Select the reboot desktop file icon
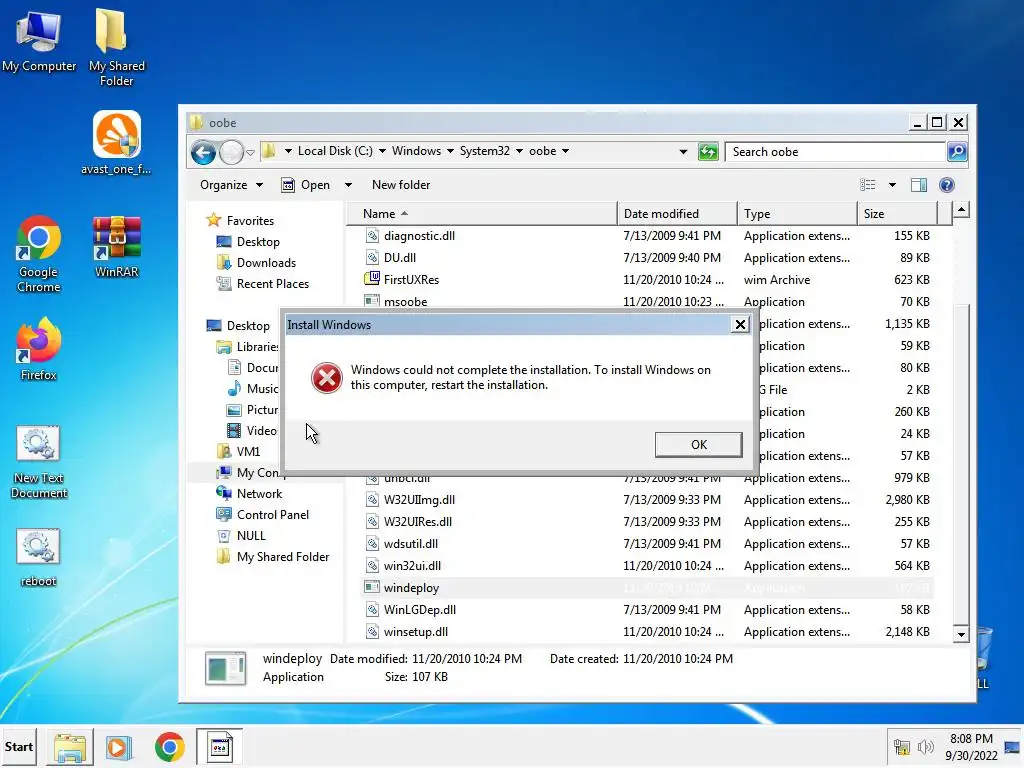This screenshot has width=1024, height=768. (x=39, y=558)
